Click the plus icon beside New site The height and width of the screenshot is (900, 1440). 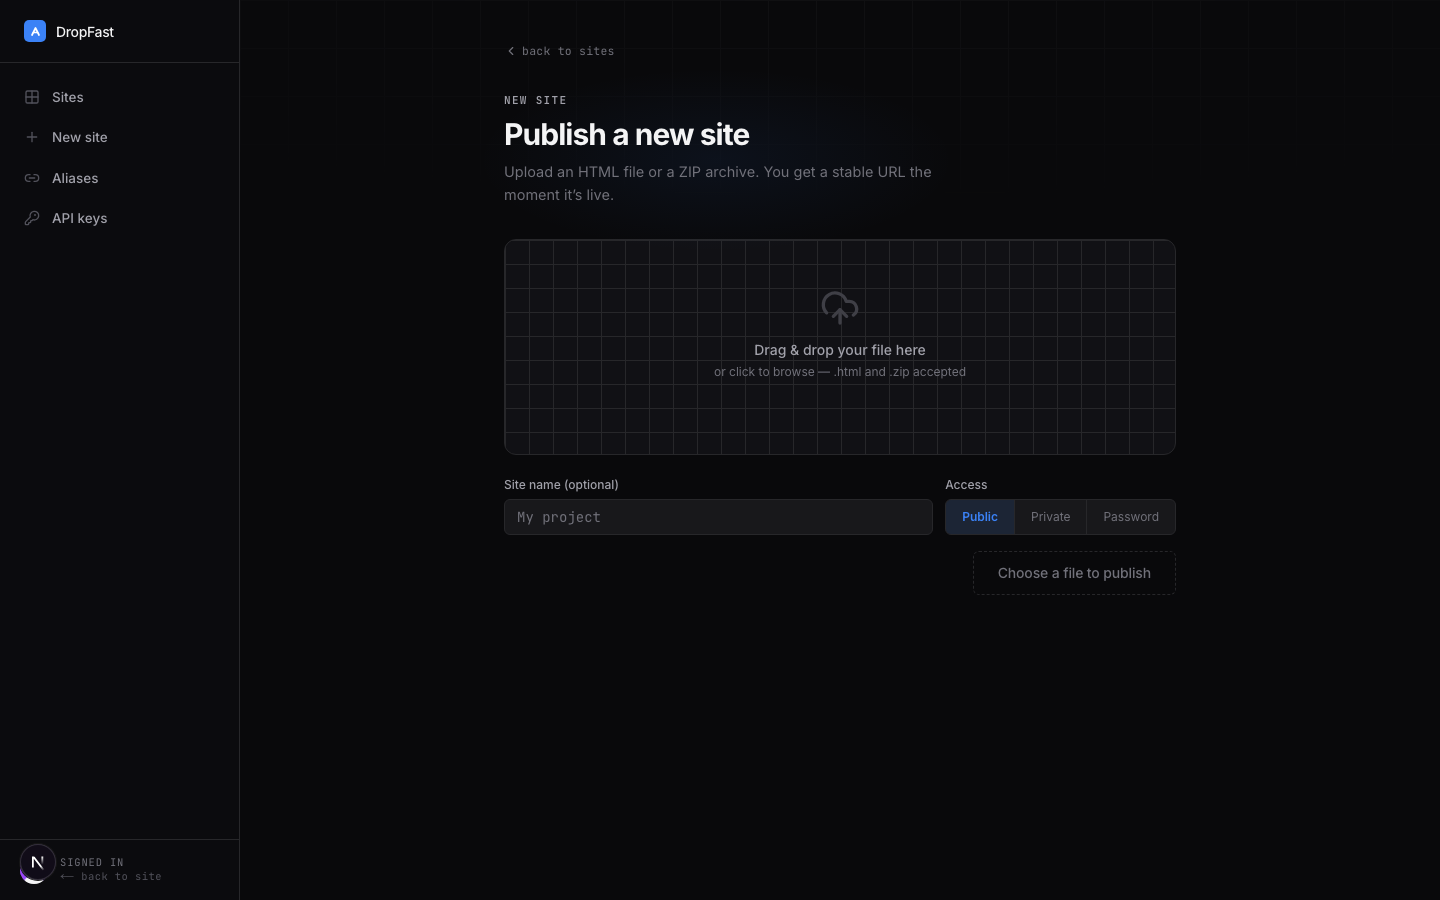32,137
